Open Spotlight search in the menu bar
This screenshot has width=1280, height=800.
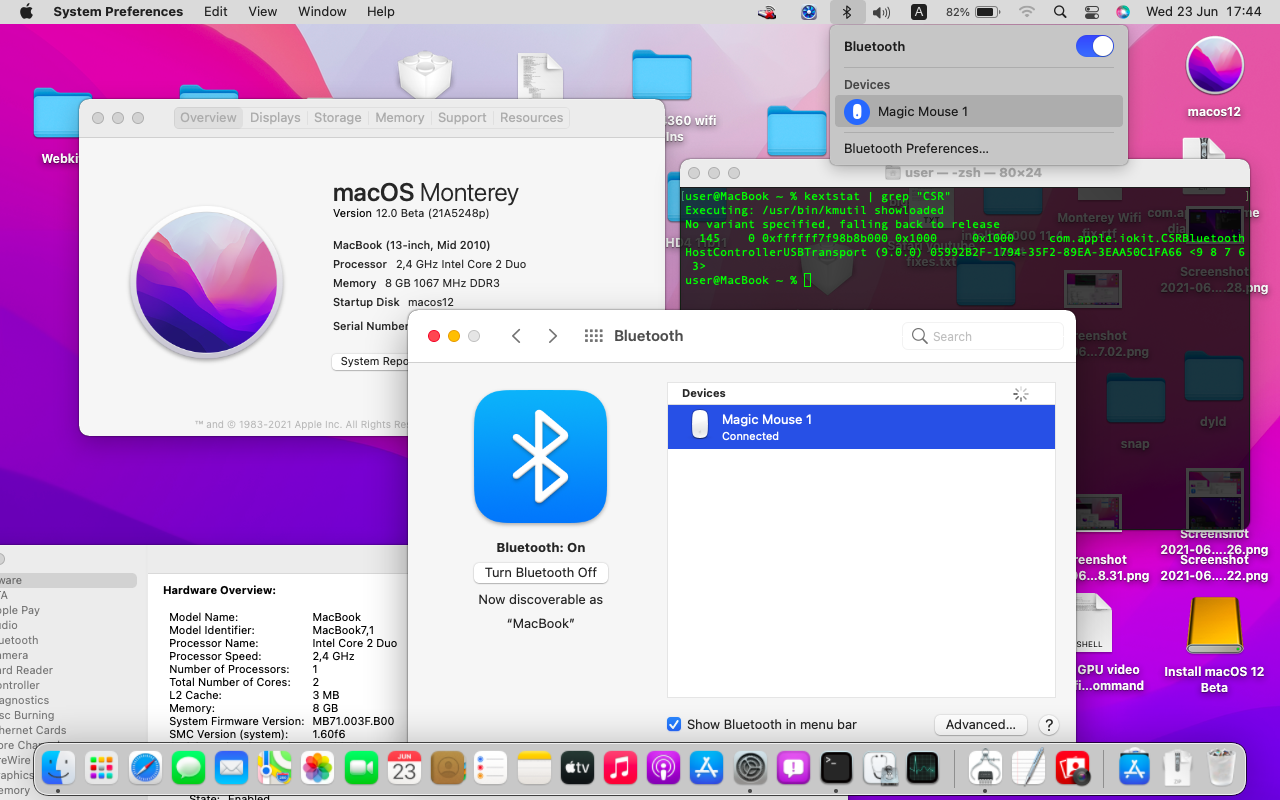pyautogui.click(x=1060, y=12)
